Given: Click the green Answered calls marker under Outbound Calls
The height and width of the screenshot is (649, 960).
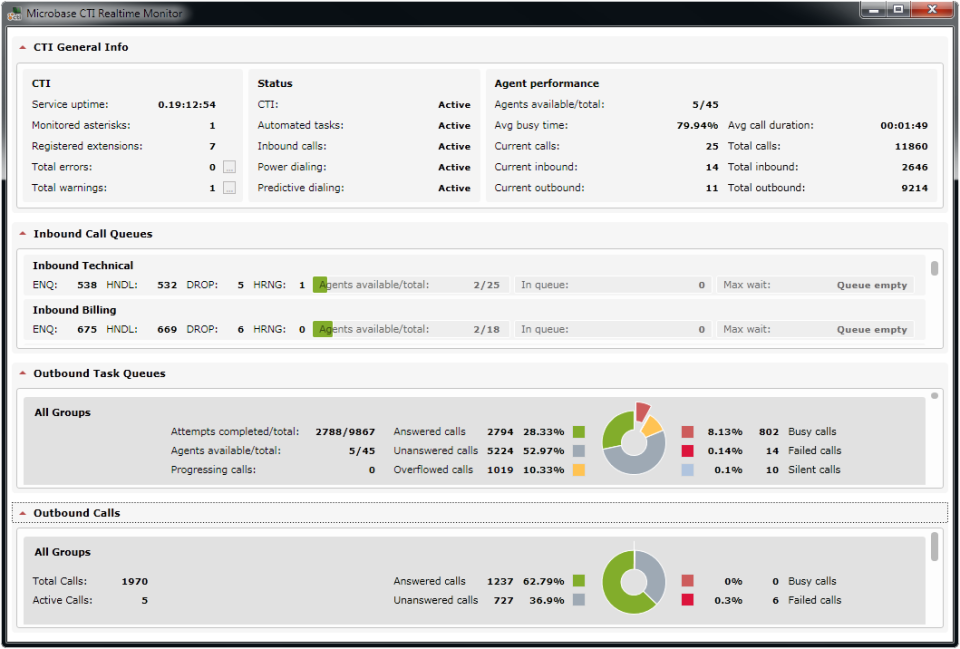Looking at the screenshot, I should [578, 581].
